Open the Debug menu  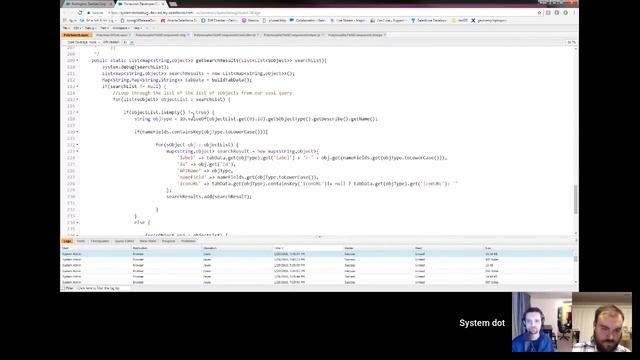tap(90, 28)
